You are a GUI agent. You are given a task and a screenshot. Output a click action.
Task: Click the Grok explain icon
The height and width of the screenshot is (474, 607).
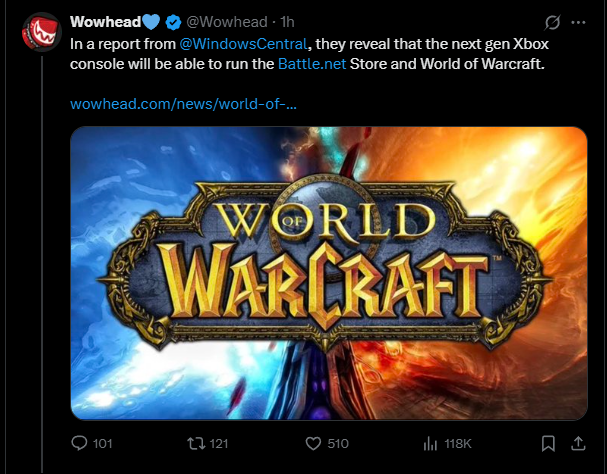click(552, 22)
